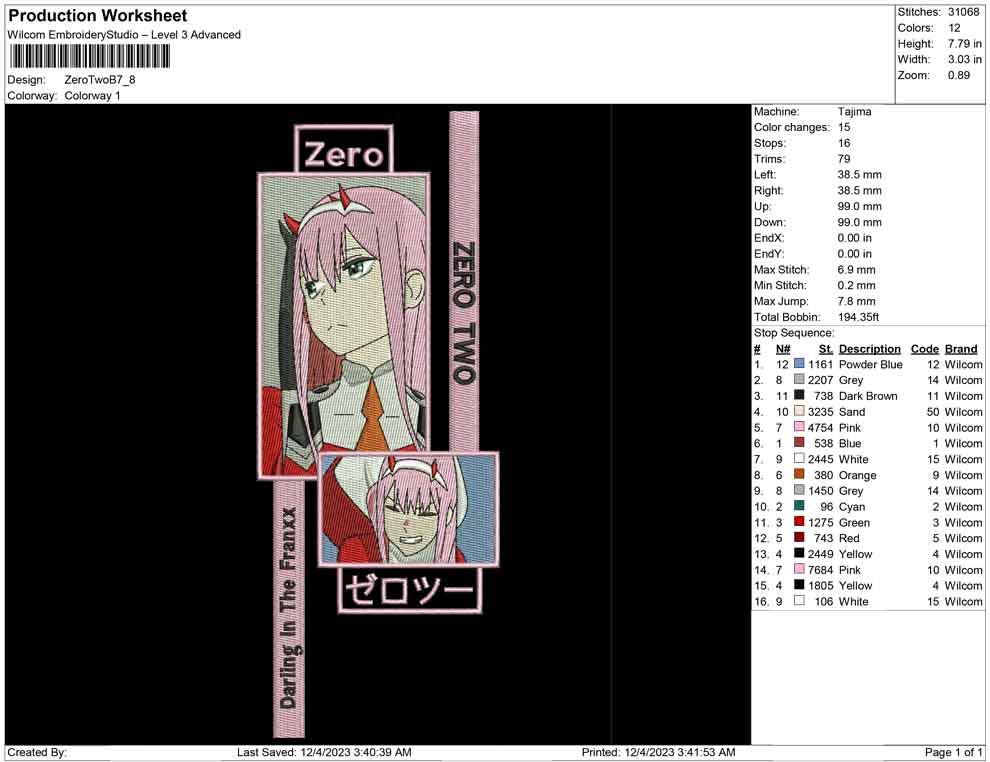
Task: Click the Powder Blue color swatch in row 1
Action: point(799,364)
